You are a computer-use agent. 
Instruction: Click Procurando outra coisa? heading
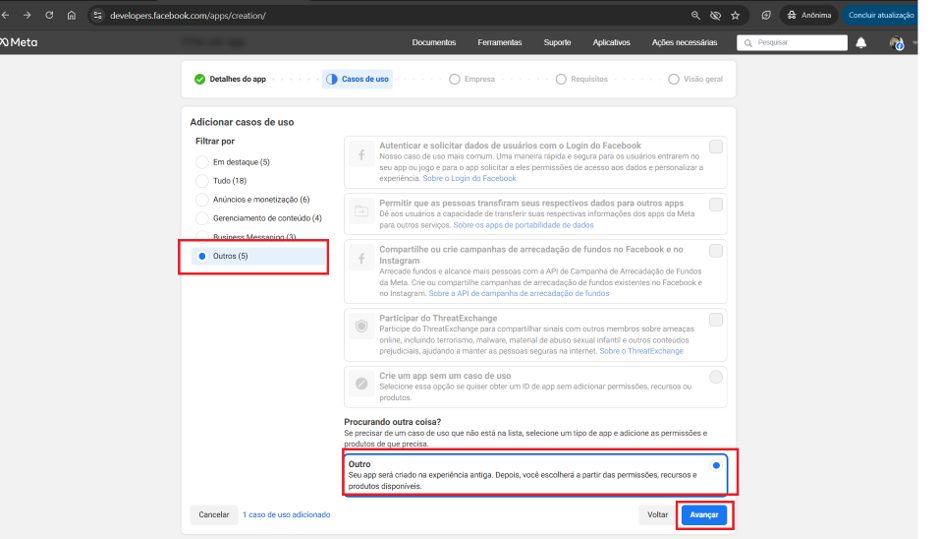392,422
